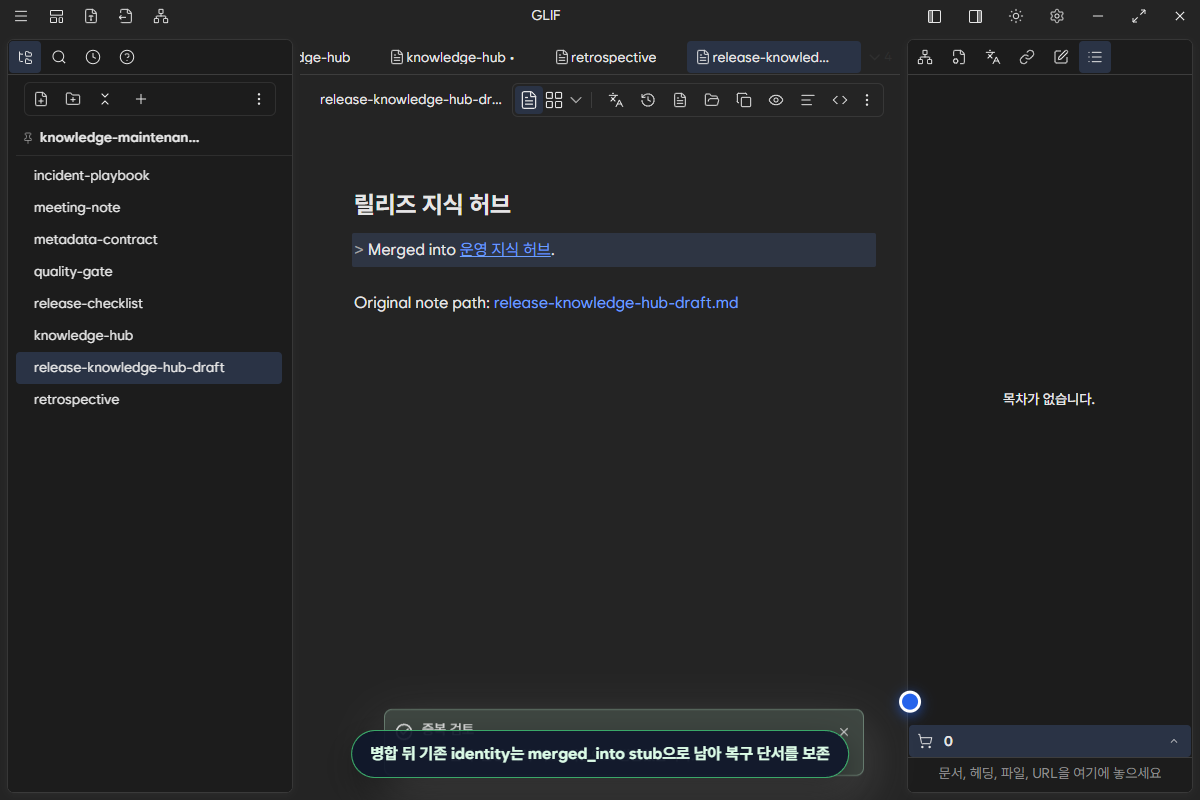Click the 릴리즈 지식 허브 heading
This screenshot has width=1200, height=800.
432,204
